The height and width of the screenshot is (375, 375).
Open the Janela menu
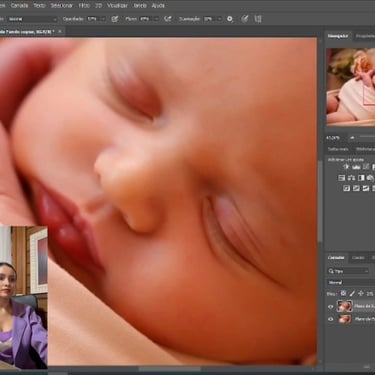140,6
